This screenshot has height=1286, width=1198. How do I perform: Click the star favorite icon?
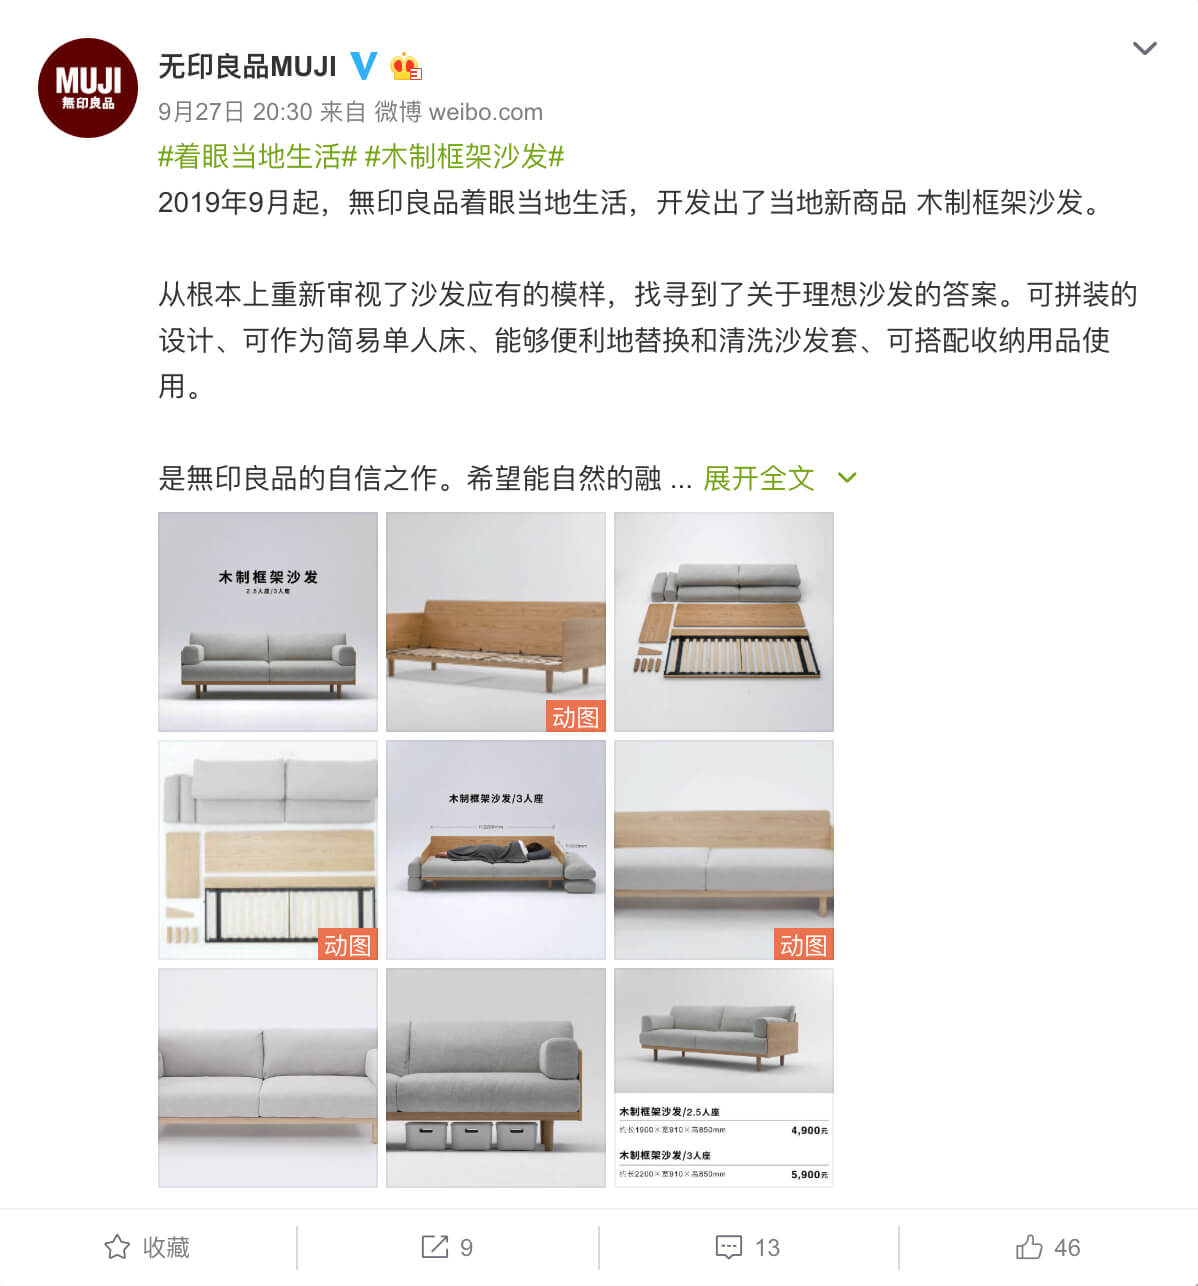(x=117, y=1247)
